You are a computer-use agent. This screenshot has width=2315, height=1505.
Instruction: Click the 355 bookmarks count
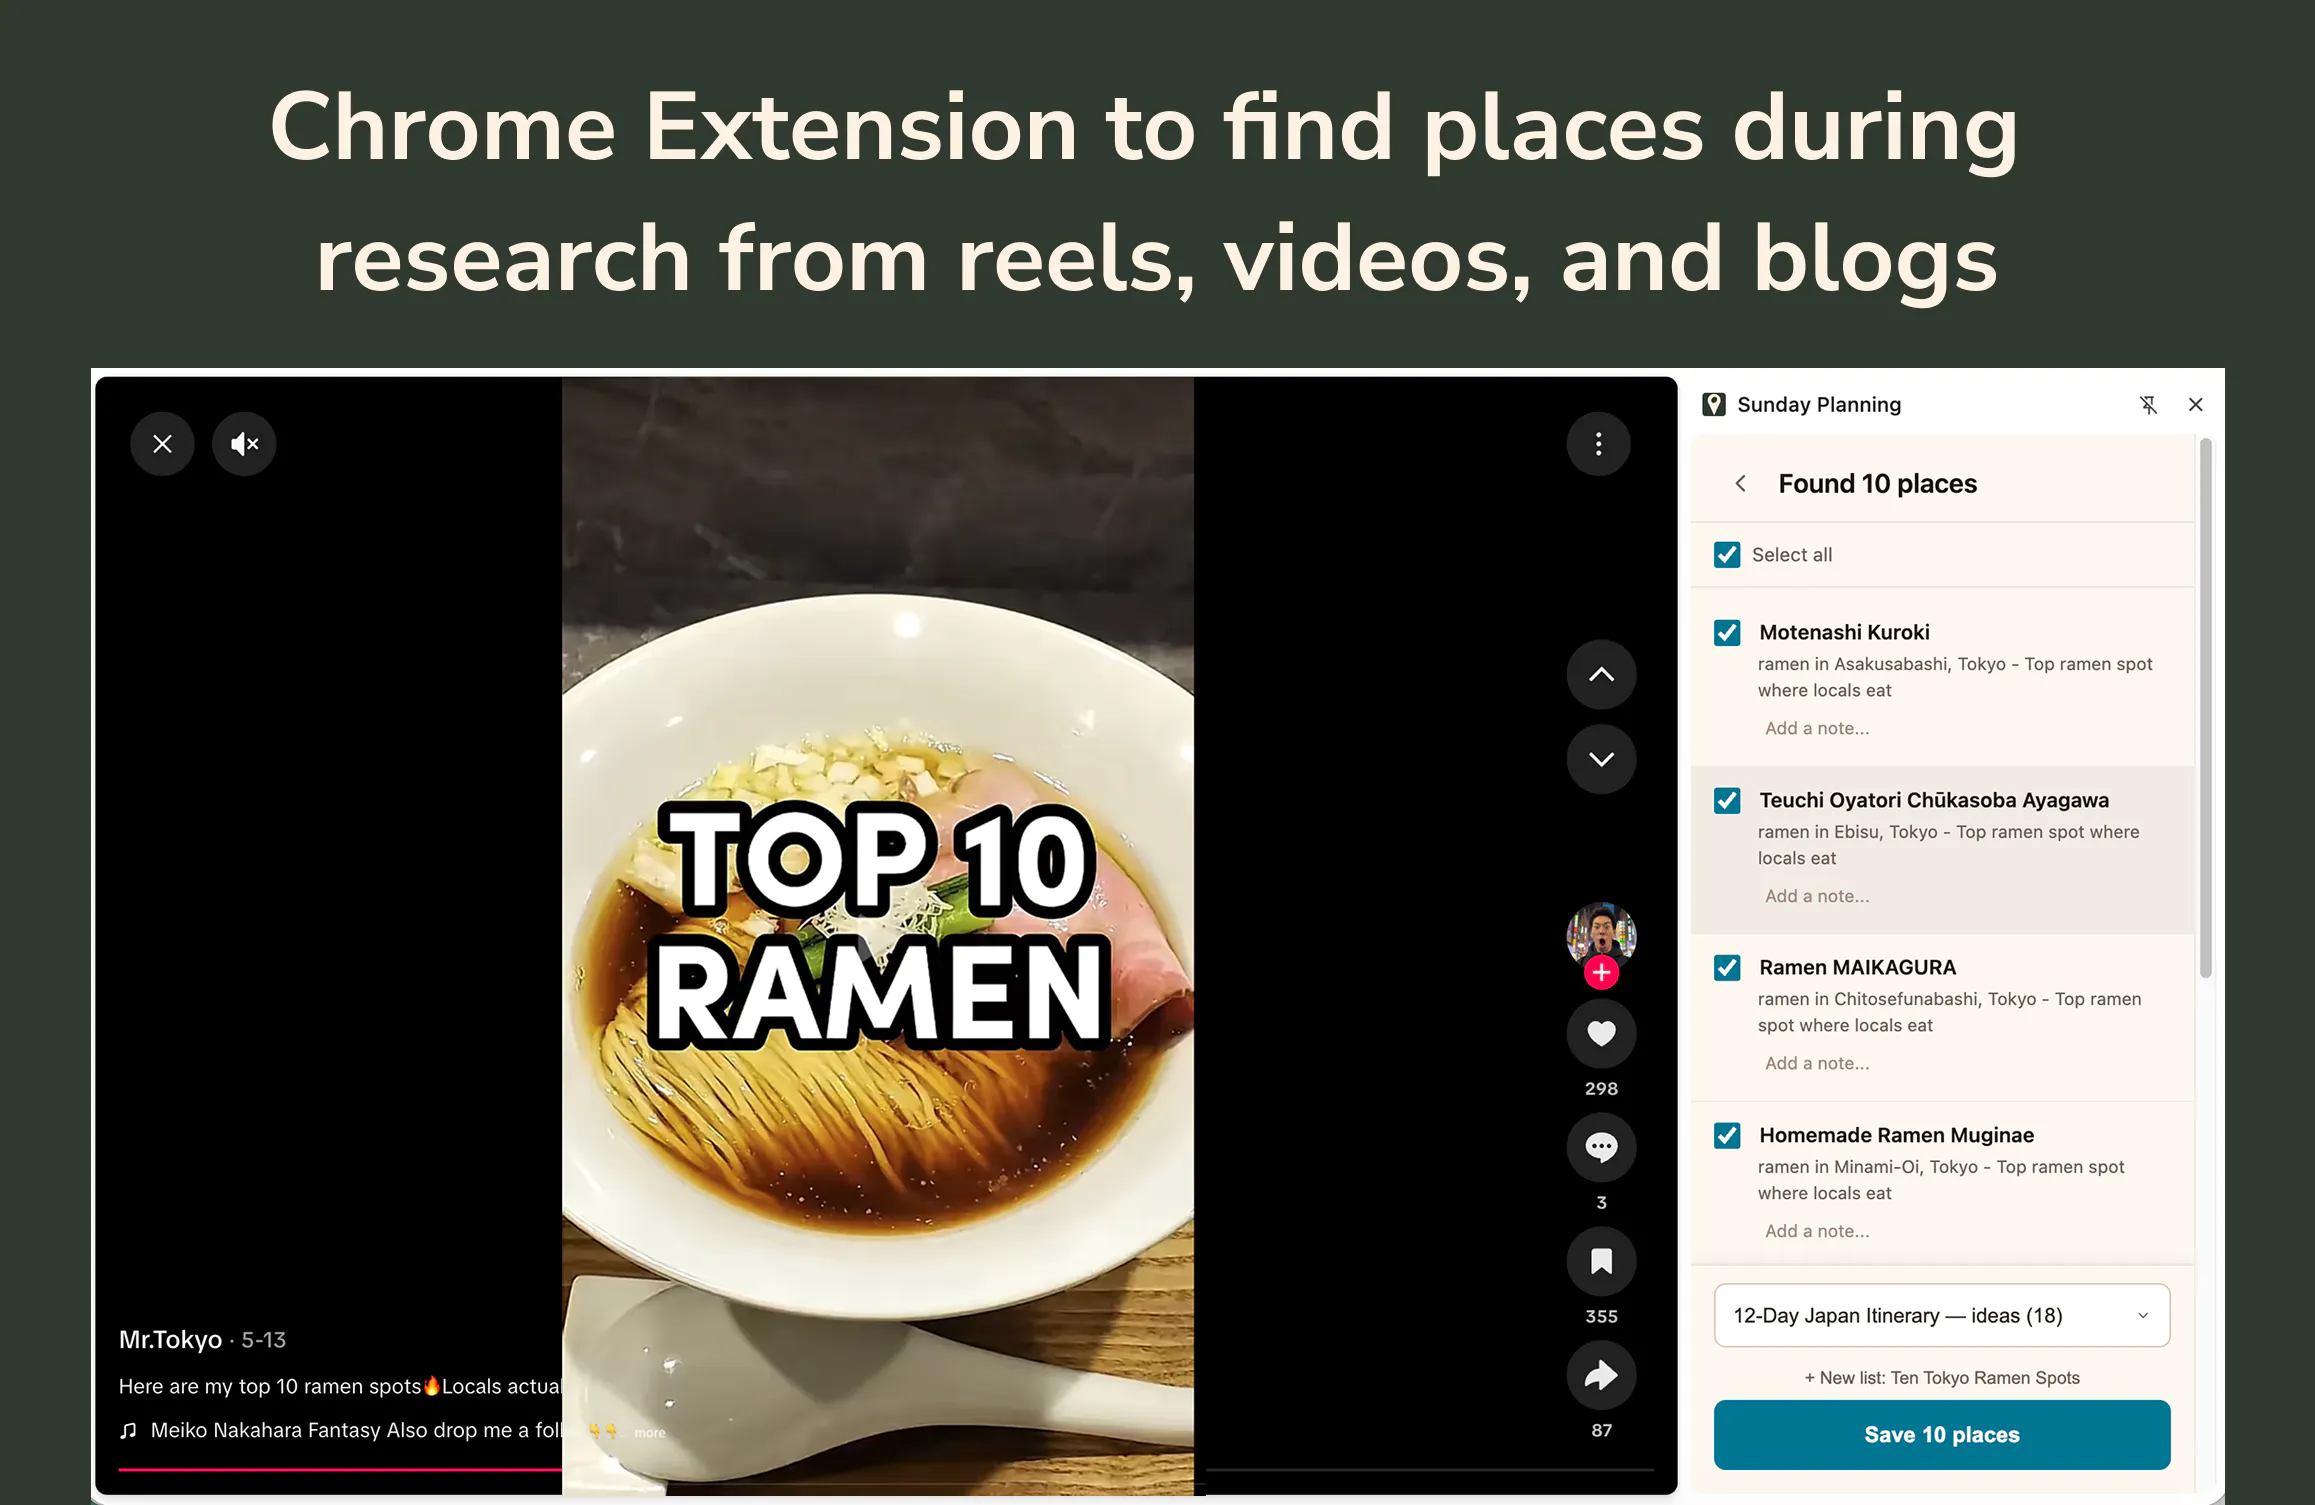[x=1601, y=1317]
